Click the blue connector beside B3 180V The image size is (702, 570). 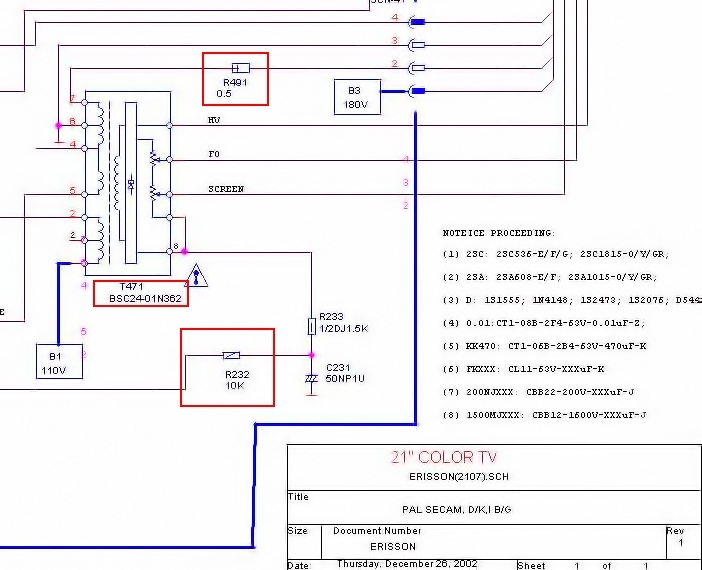tap(417, 92)
